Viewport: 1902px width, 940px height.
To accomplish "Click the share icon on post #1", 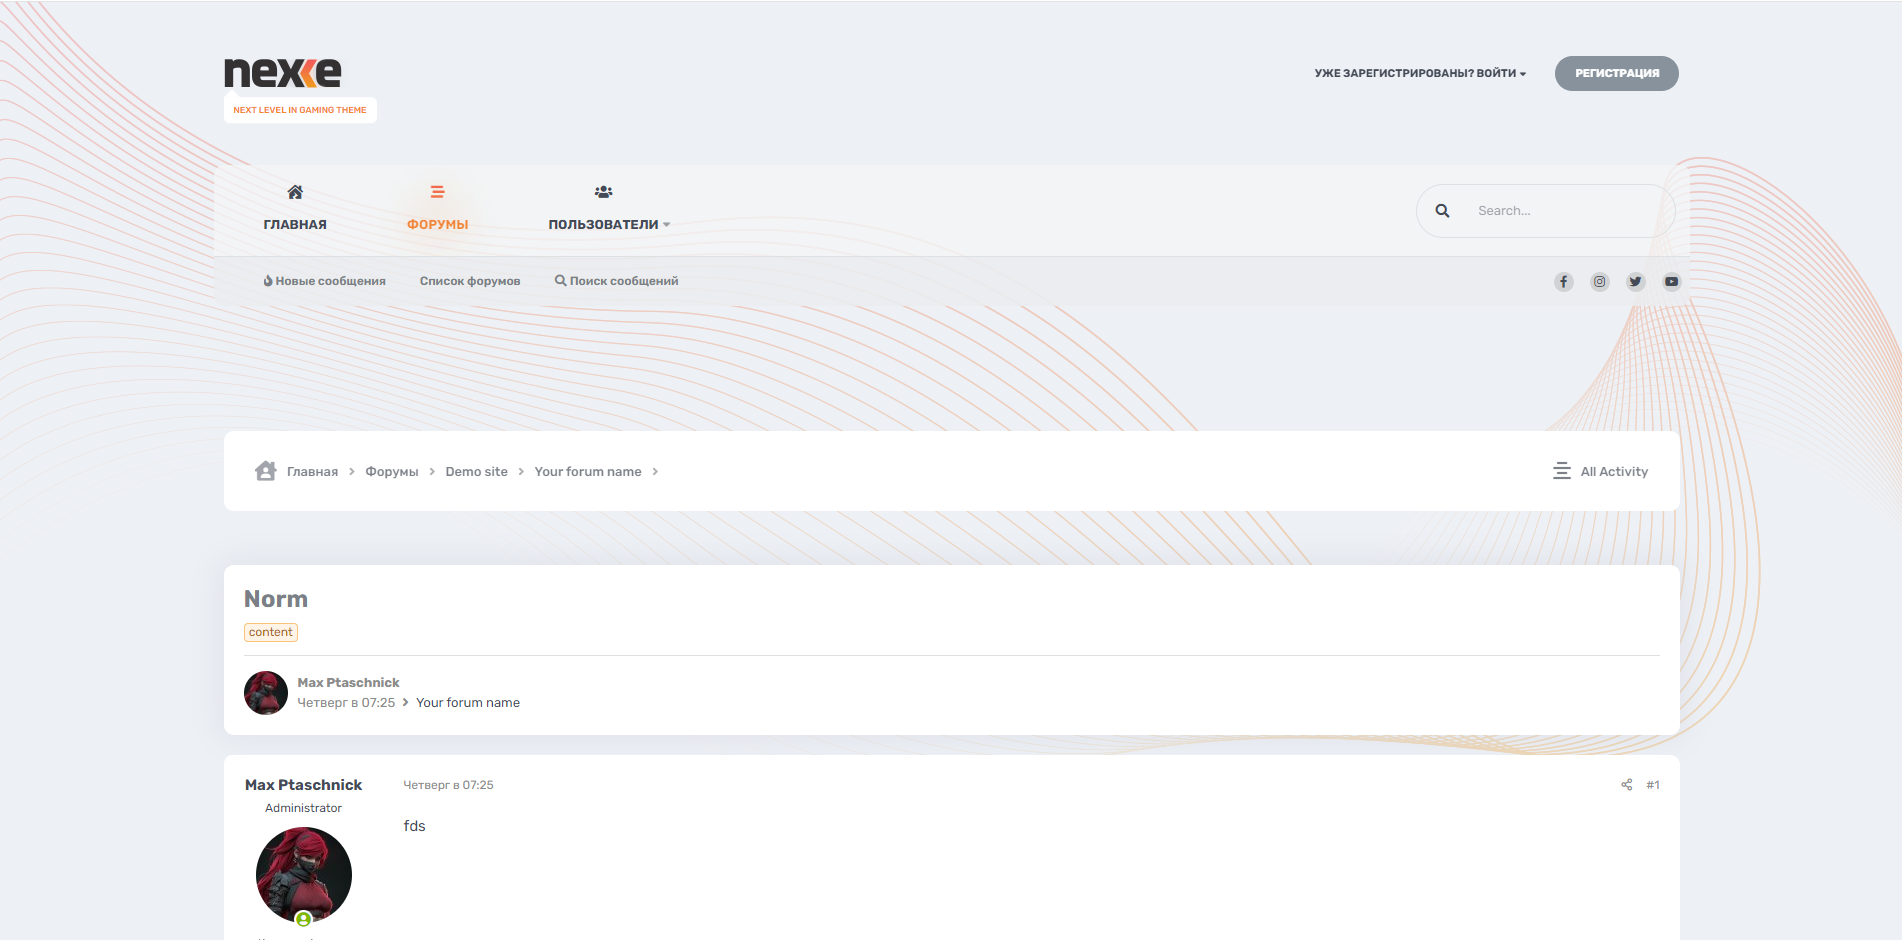I will point(1626,785).
